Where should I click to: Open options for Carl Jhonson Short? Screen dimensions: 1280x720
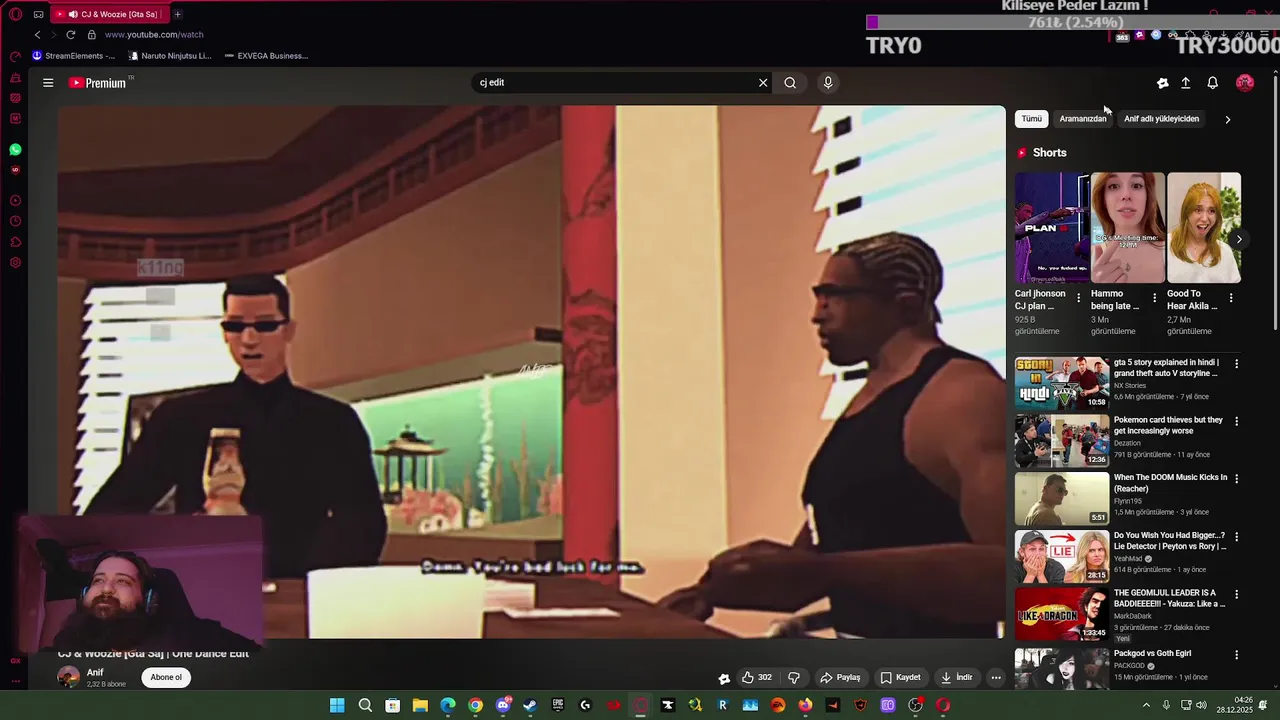[1078, 298]
